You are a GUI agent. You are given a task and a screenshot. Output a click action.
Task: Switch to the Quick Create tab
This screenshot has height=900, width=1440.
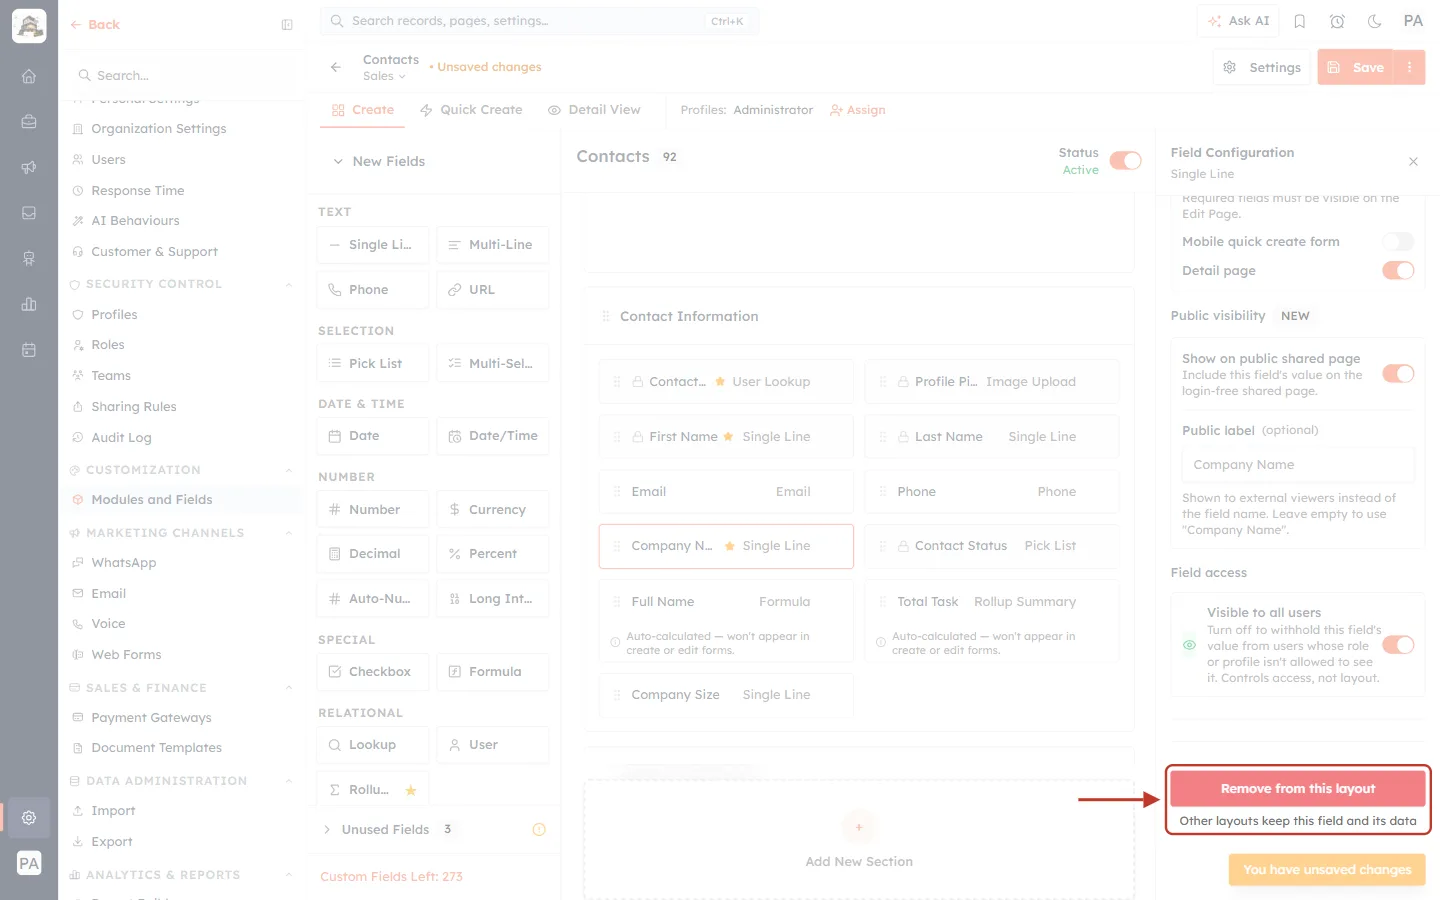[x=471, y=110]
